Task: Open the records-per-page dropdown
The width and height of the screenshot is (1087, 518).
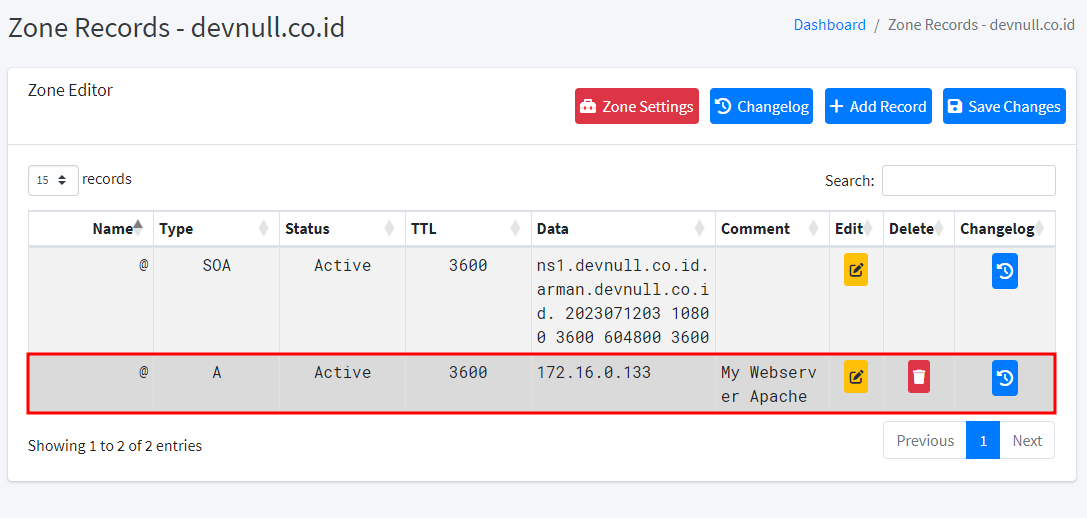Action: (53, 180)
